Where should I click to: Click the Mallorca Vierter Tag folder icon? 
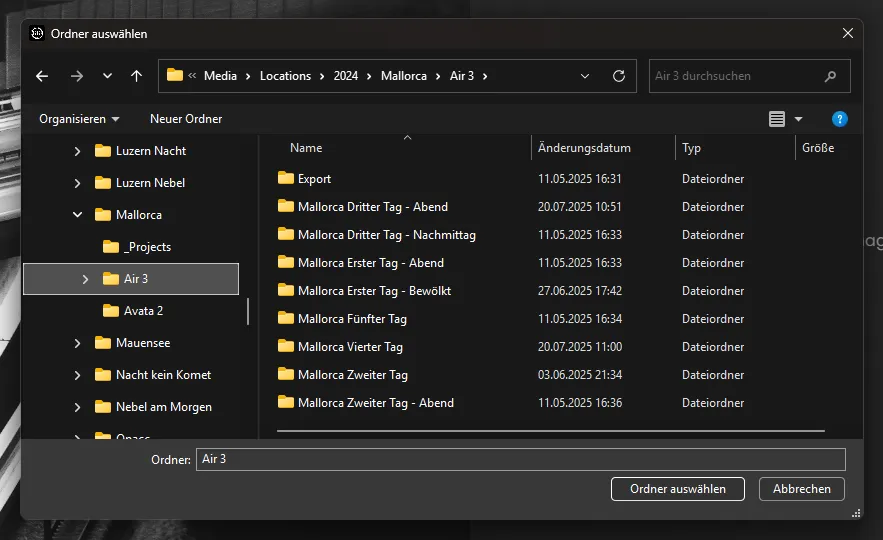pyautogui.click(x=286, y=347)
